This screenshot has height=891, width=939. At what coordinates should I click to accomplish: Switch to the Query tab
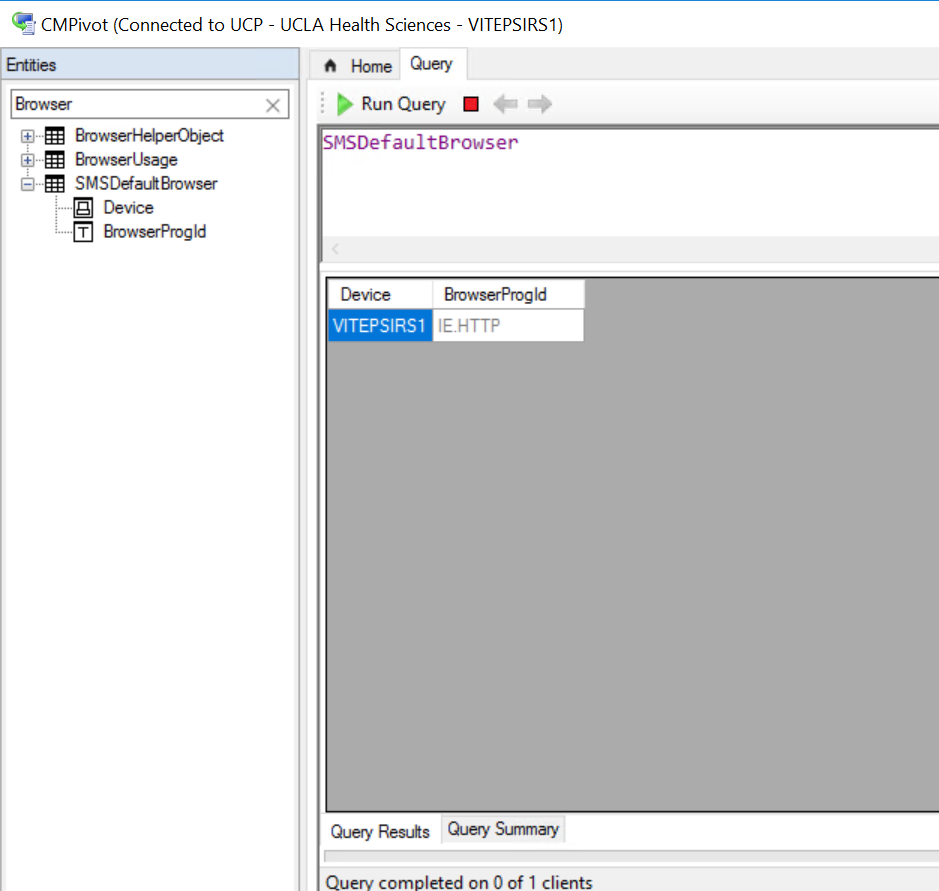pos(432,63)
